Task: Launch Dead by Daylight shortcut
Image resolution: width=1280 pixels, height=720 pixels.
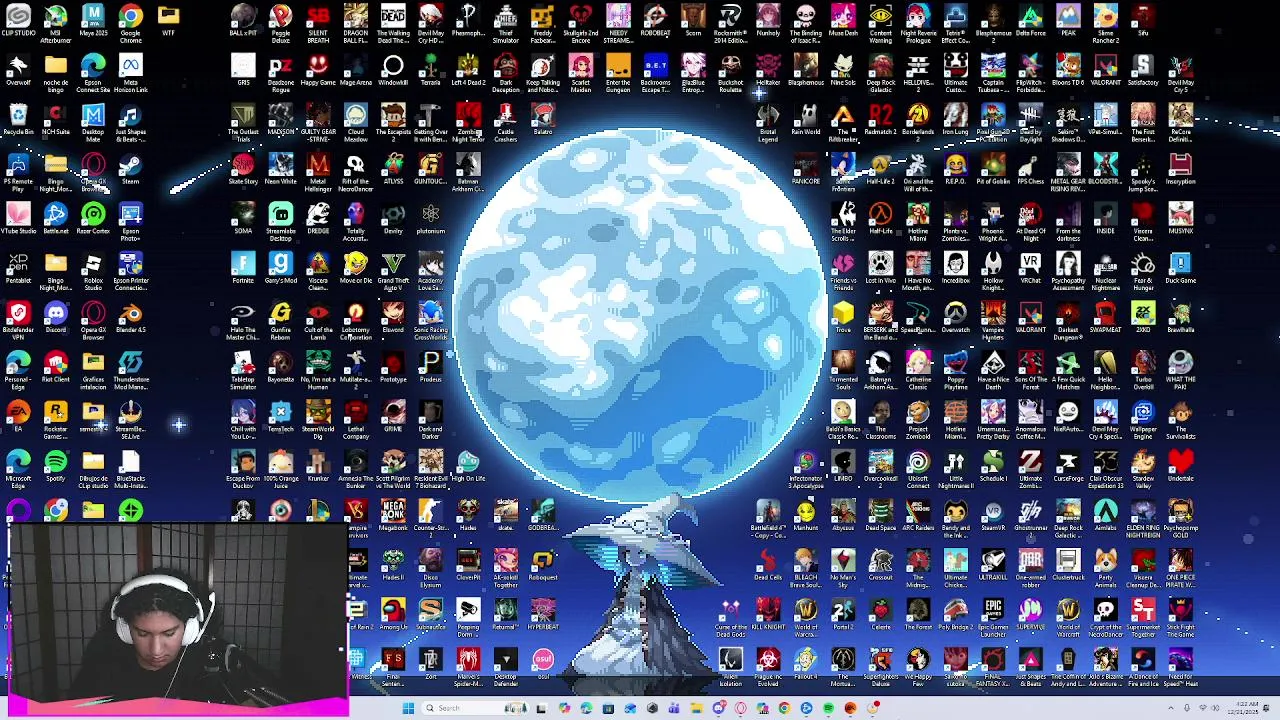Action: pos(1031,123)
